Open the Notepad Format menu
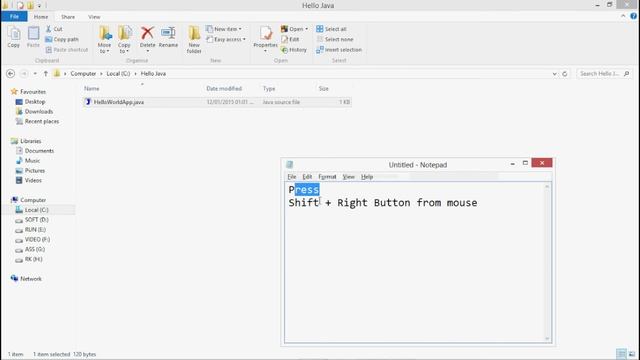 (x=327, y=177)
